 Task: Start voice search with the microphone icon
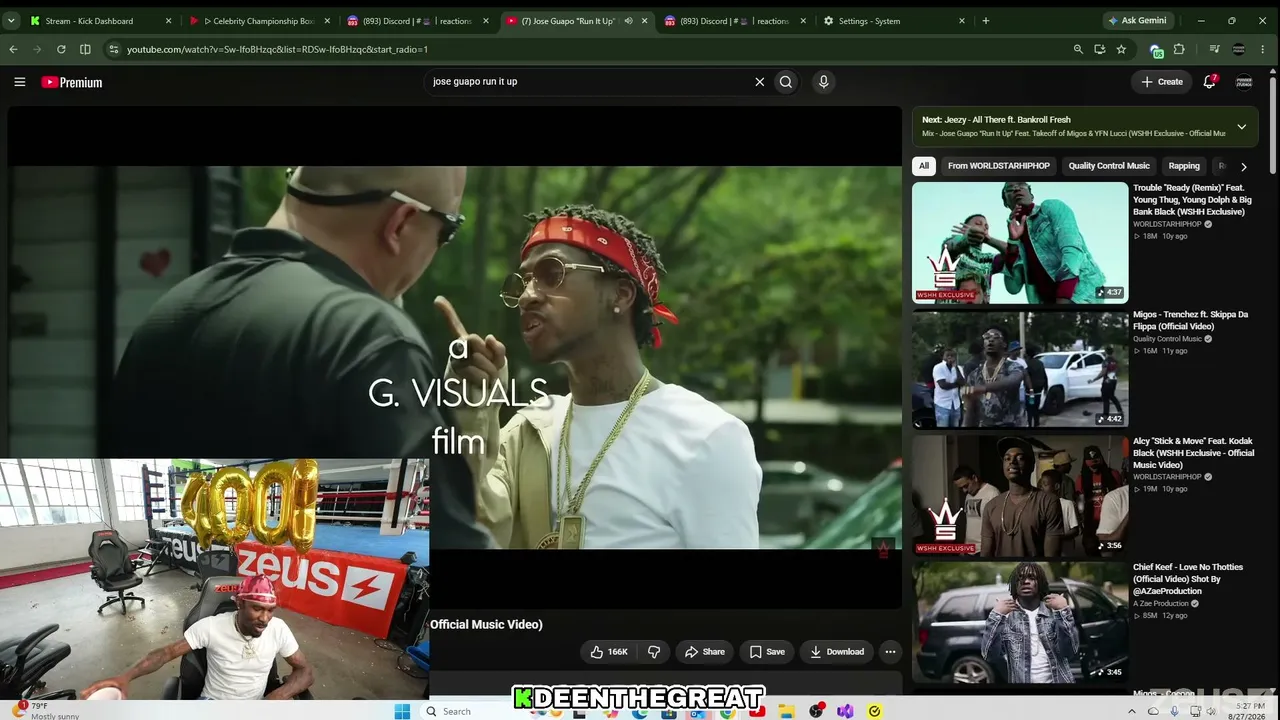coord(823,82)
